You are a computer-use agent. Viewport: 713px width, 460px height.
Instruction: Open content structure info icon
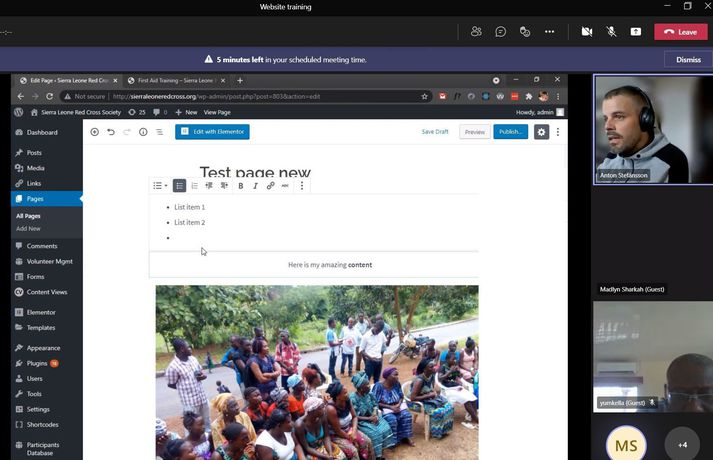pyautogui.click(x=143, y=132)
